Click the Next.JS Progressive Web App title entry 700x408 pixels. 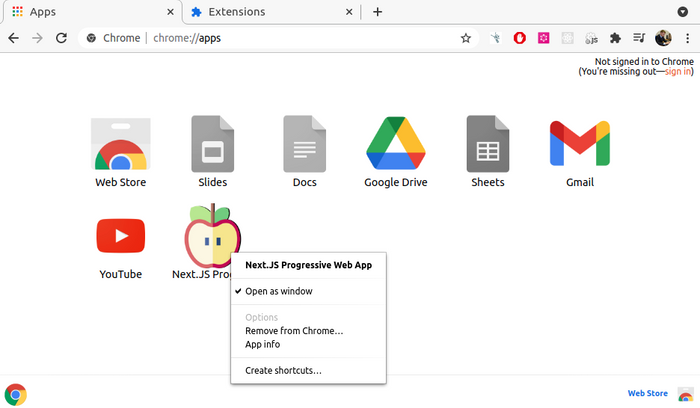pos(308,265)
